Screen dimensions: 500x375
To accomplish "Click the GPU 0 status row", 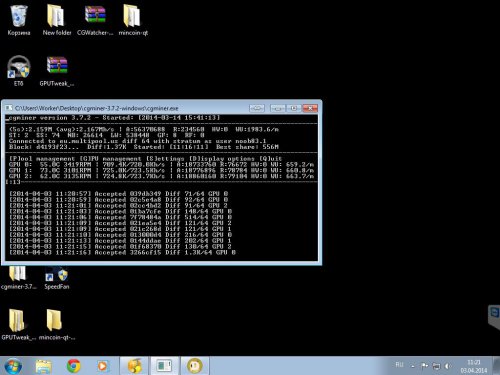I will tap(161, 164).
